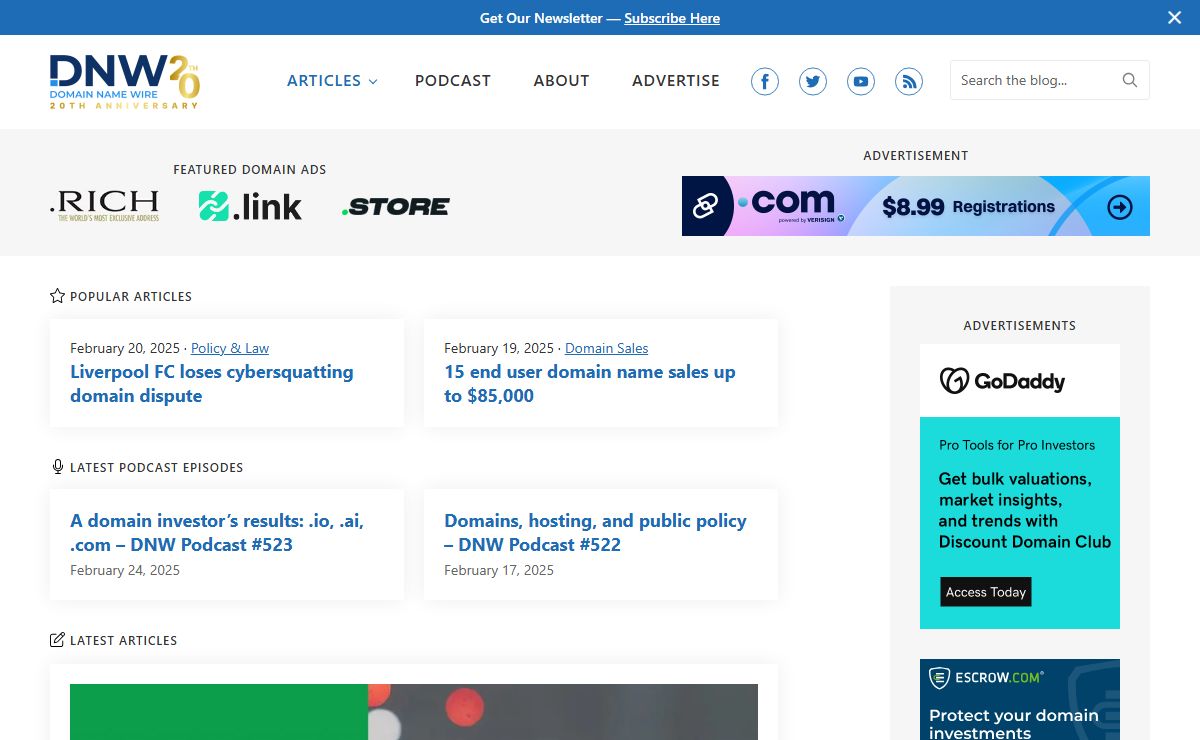Open 15 end user domain name sales article

tap(590, 384)
